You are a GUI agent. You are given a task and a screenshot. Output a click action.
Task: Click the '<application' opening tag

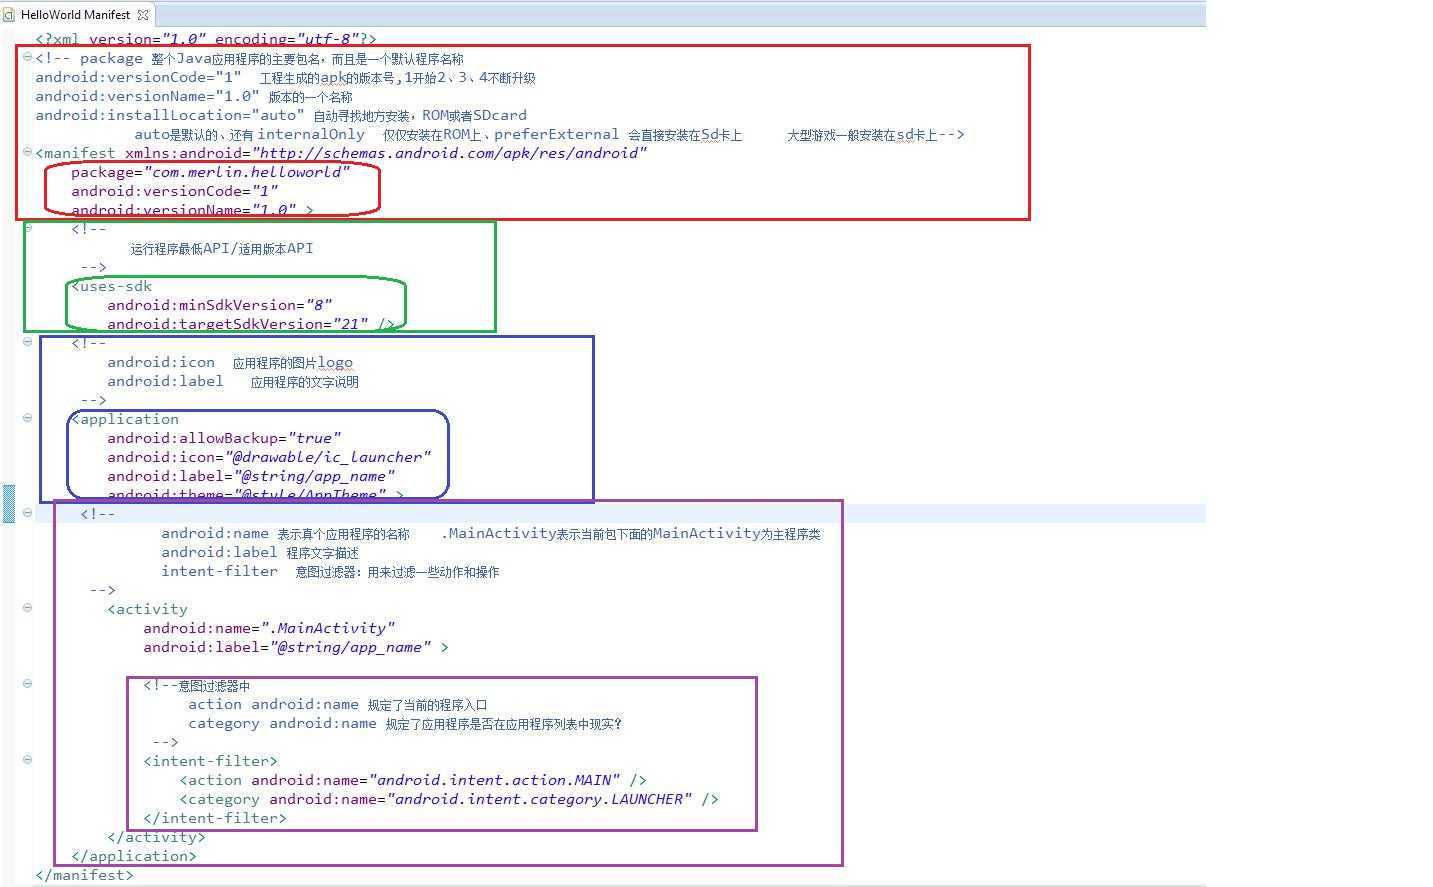tap(125, 419)
